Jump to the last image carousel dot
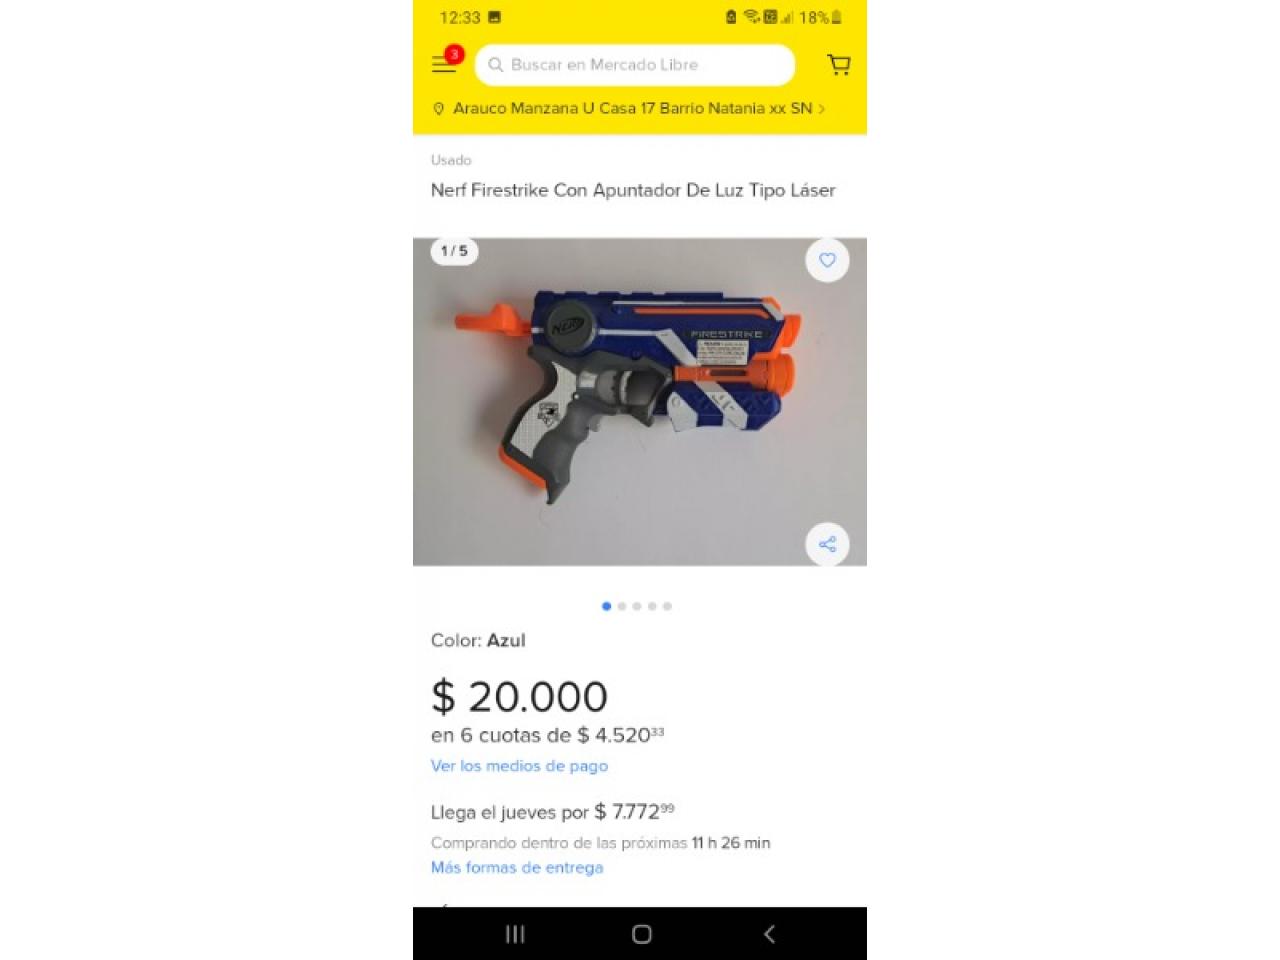 (x=667, y=606)
